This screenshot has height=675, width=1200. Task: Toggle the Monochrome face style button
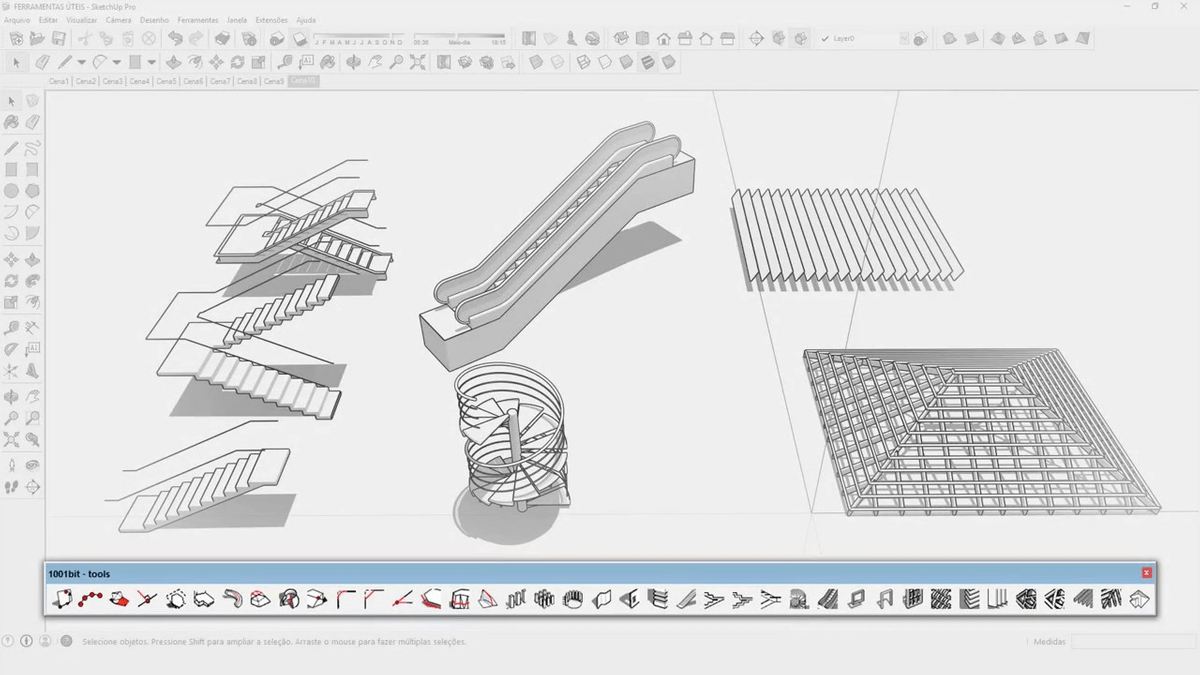(x=669, y=62)
